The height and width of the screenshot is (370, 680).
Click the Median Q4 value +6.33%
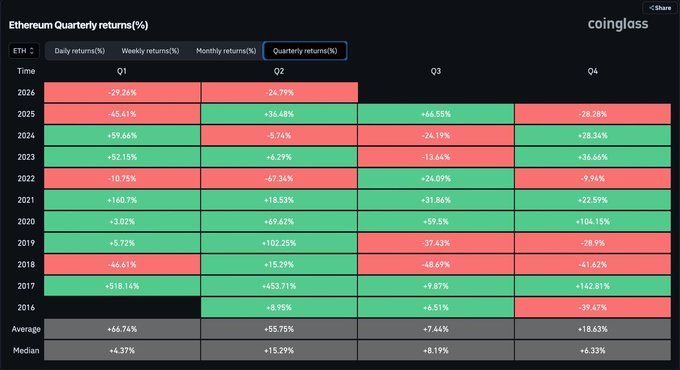click(x=593, y=350)
